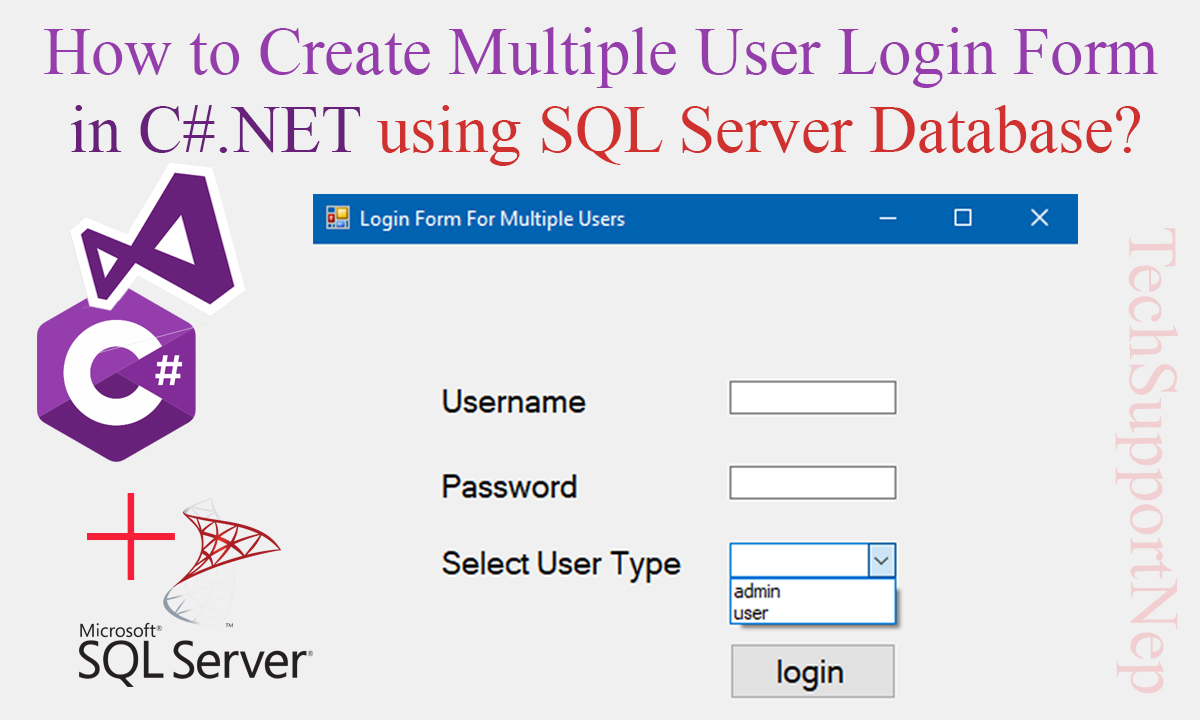Focus the Password text box
The height and width of the screenshot is (720, 1200).
pyautogui.click(x=812, y=483)
